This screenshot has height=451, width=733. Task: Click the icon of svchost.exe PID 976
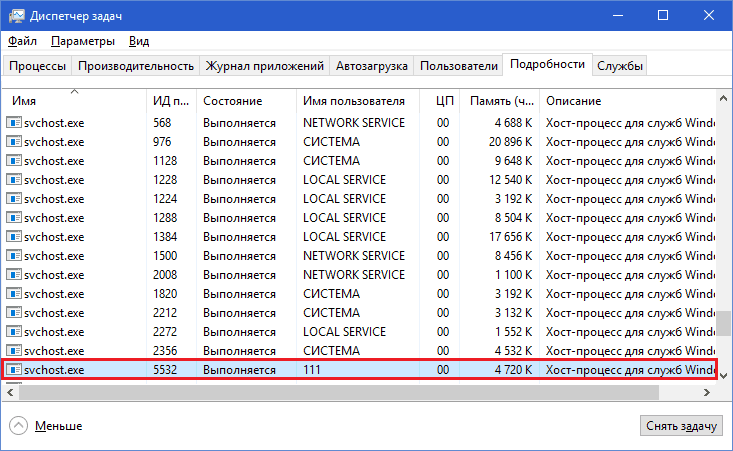(14, 142)
